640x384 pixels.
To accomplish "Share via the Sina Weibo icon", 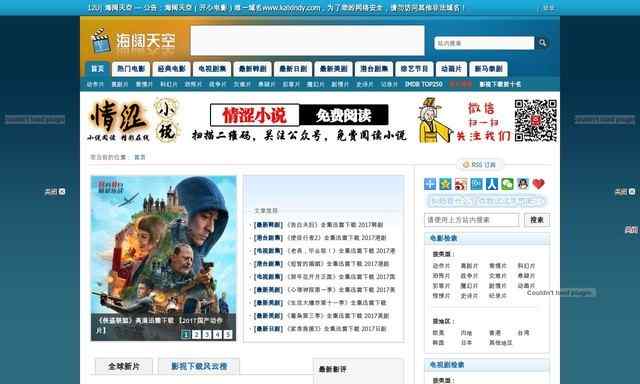I will click(461, 184).
